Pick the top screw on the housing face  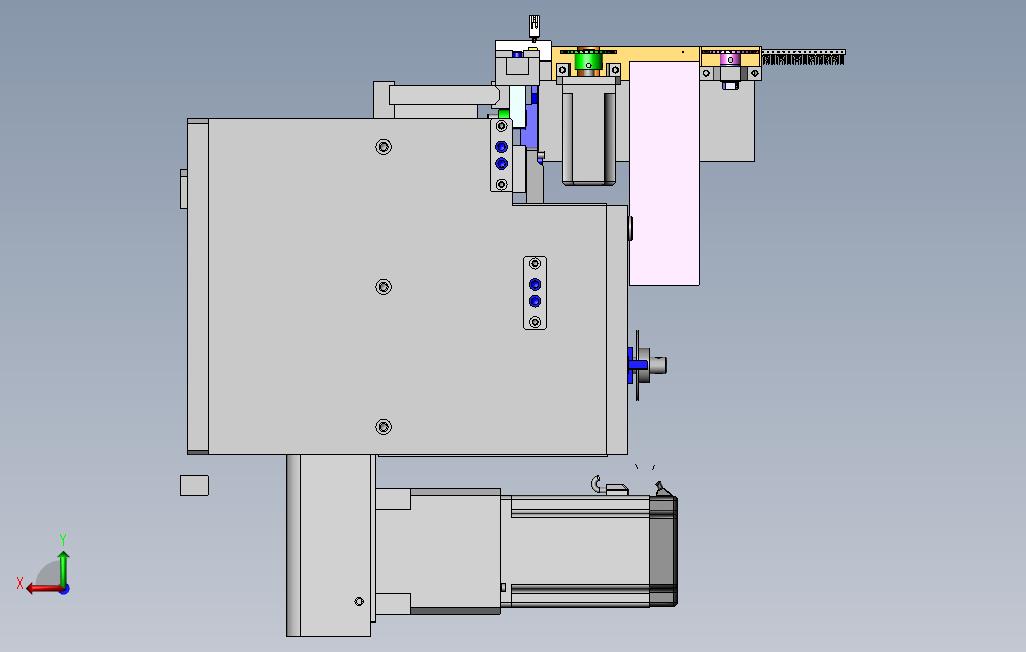[x=383, y=147]
